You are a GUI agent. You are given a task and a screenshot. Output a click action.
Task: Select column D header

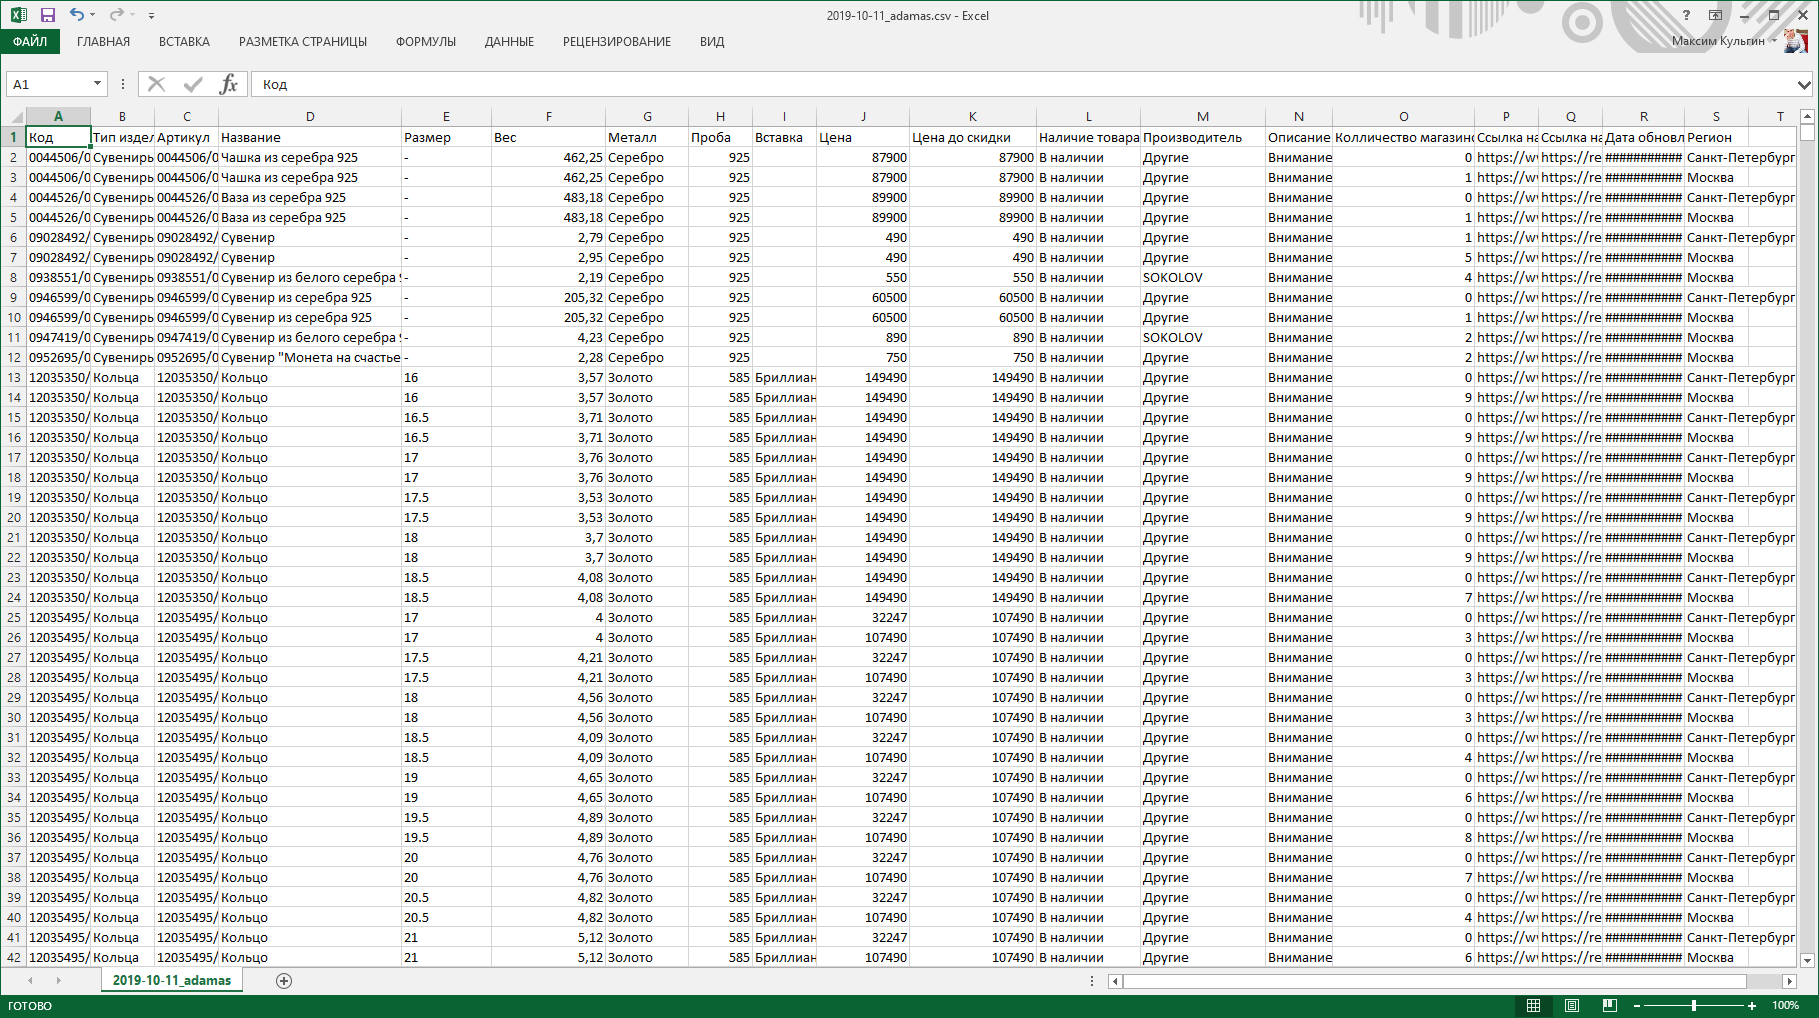click(x=310, y=117)
